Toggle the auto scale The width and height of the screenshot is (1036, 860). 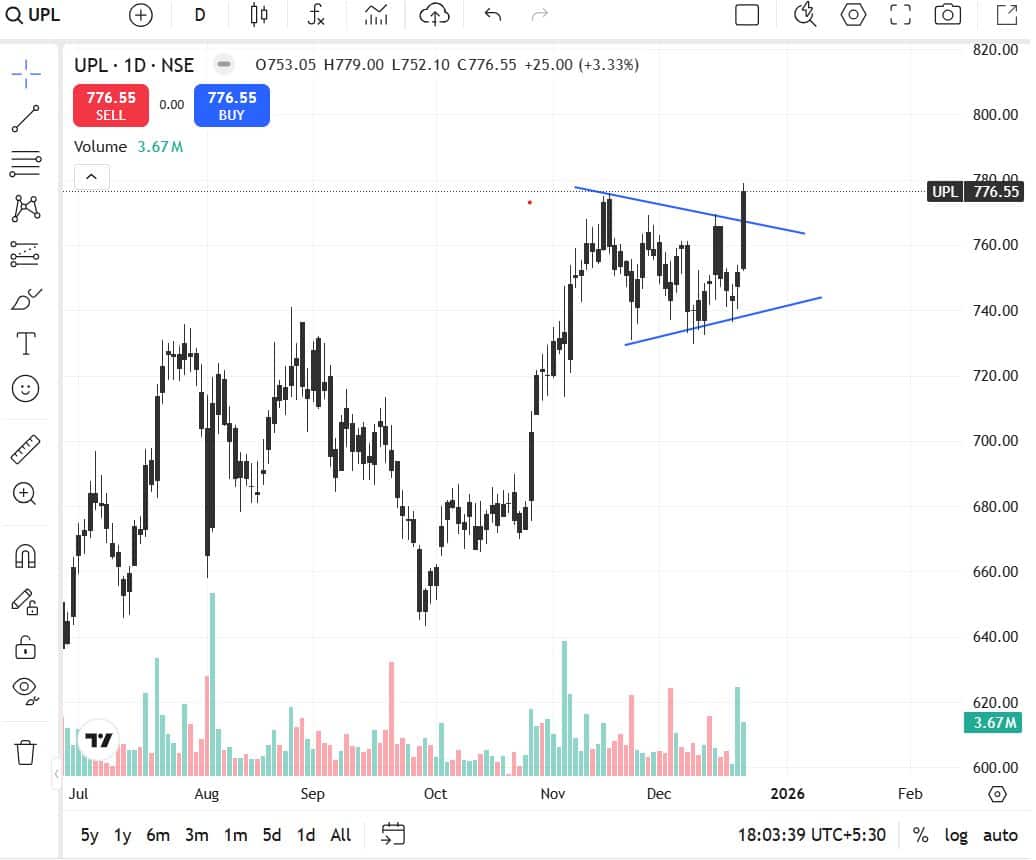pyautogui.click(x=1000, y=836)
